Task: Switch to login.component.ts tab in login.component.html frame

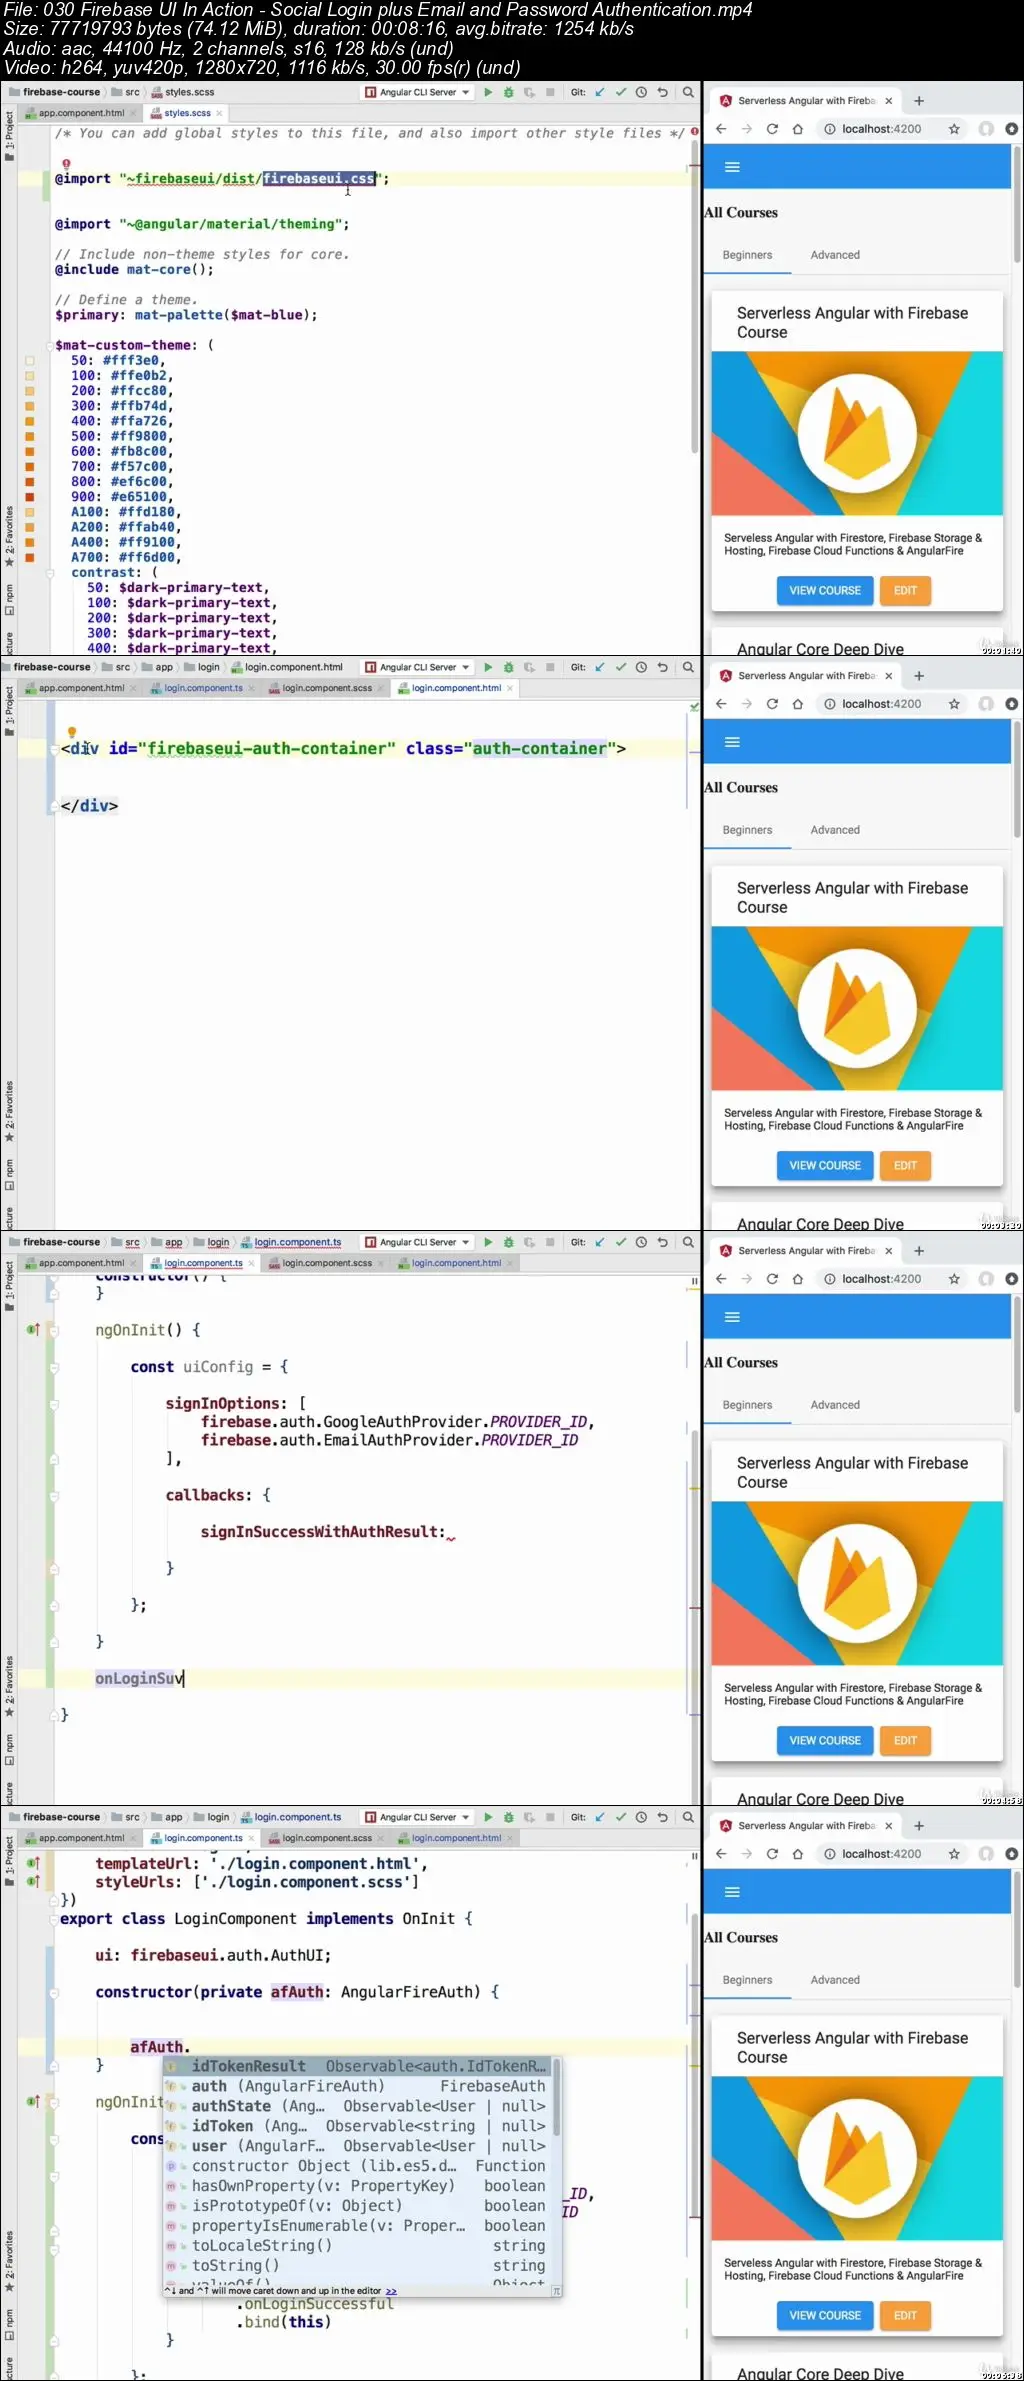Action: tap(203, 688)
